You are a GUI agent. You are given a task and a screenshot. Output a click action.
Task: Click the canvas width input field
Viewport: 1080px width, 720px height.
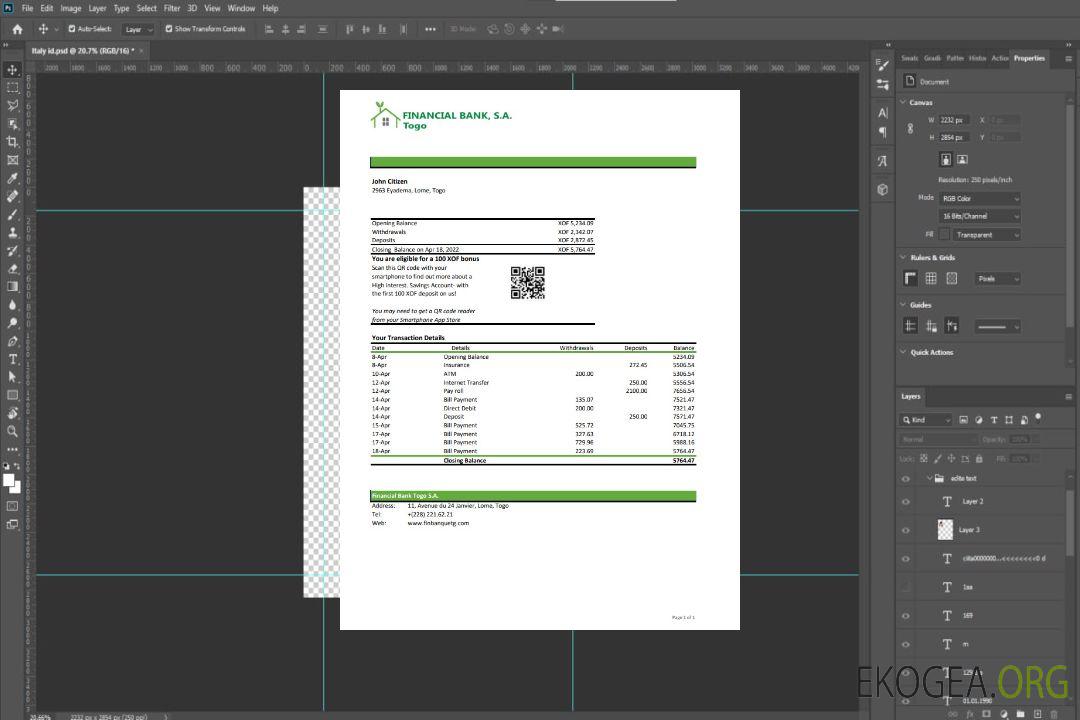coord(954,120)
